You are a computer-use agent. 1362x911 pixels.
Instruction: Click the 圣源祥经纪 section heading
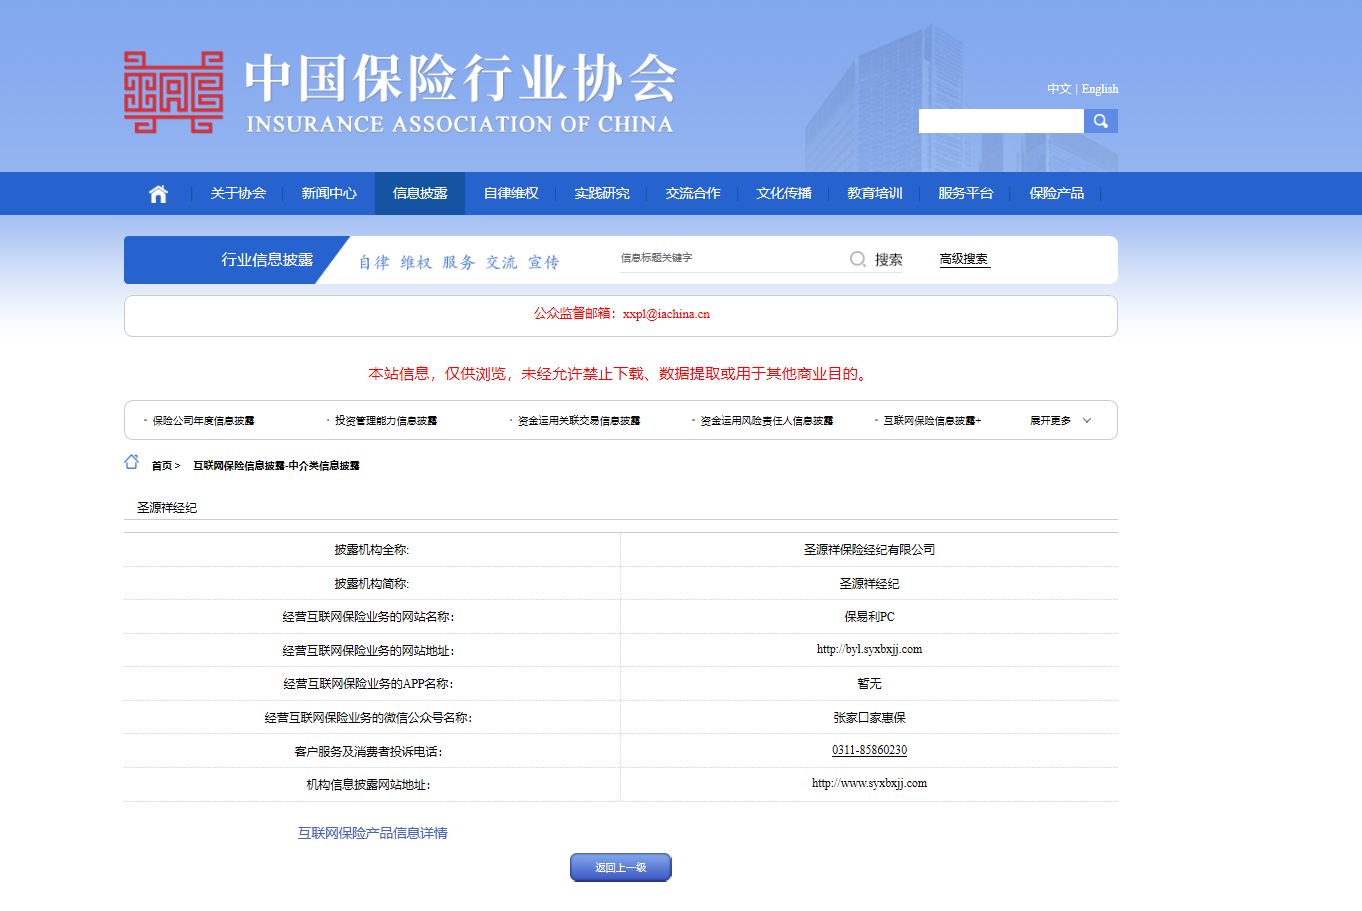pyautogui.click(x=167, y=508)
